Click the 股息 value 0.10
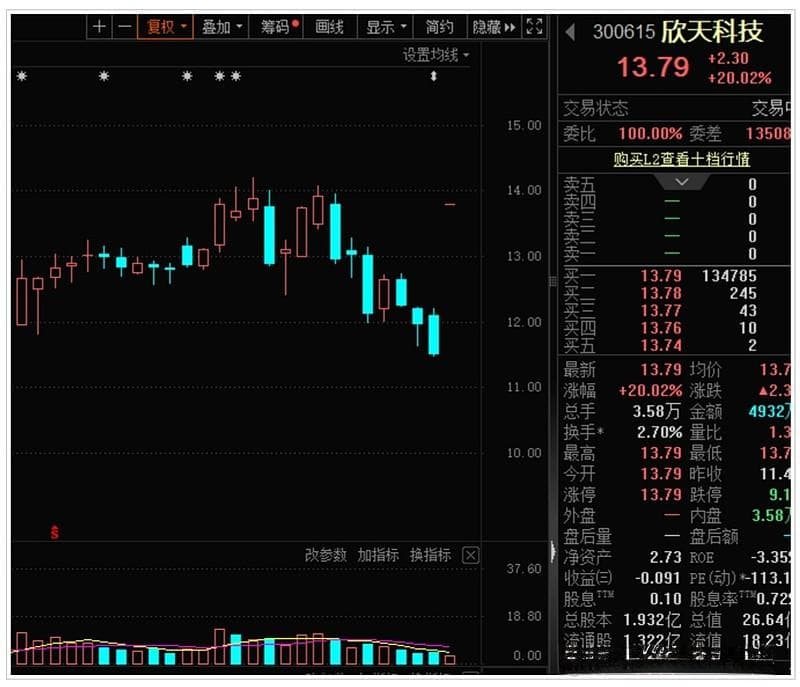800x687 pixels. 665,599
